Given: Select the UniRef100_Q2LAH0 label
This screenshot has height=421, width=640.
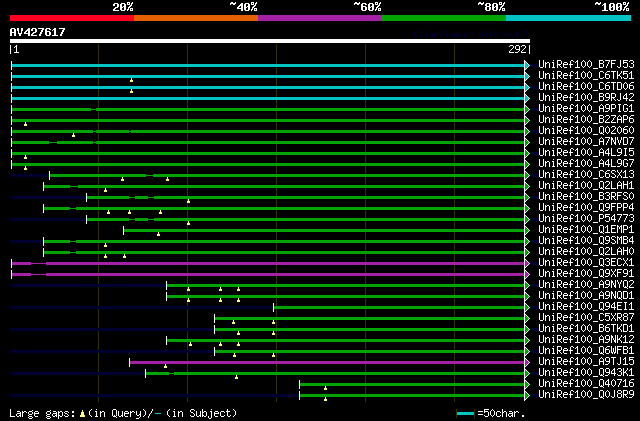Looking at the screenshot, I should 586,252.
